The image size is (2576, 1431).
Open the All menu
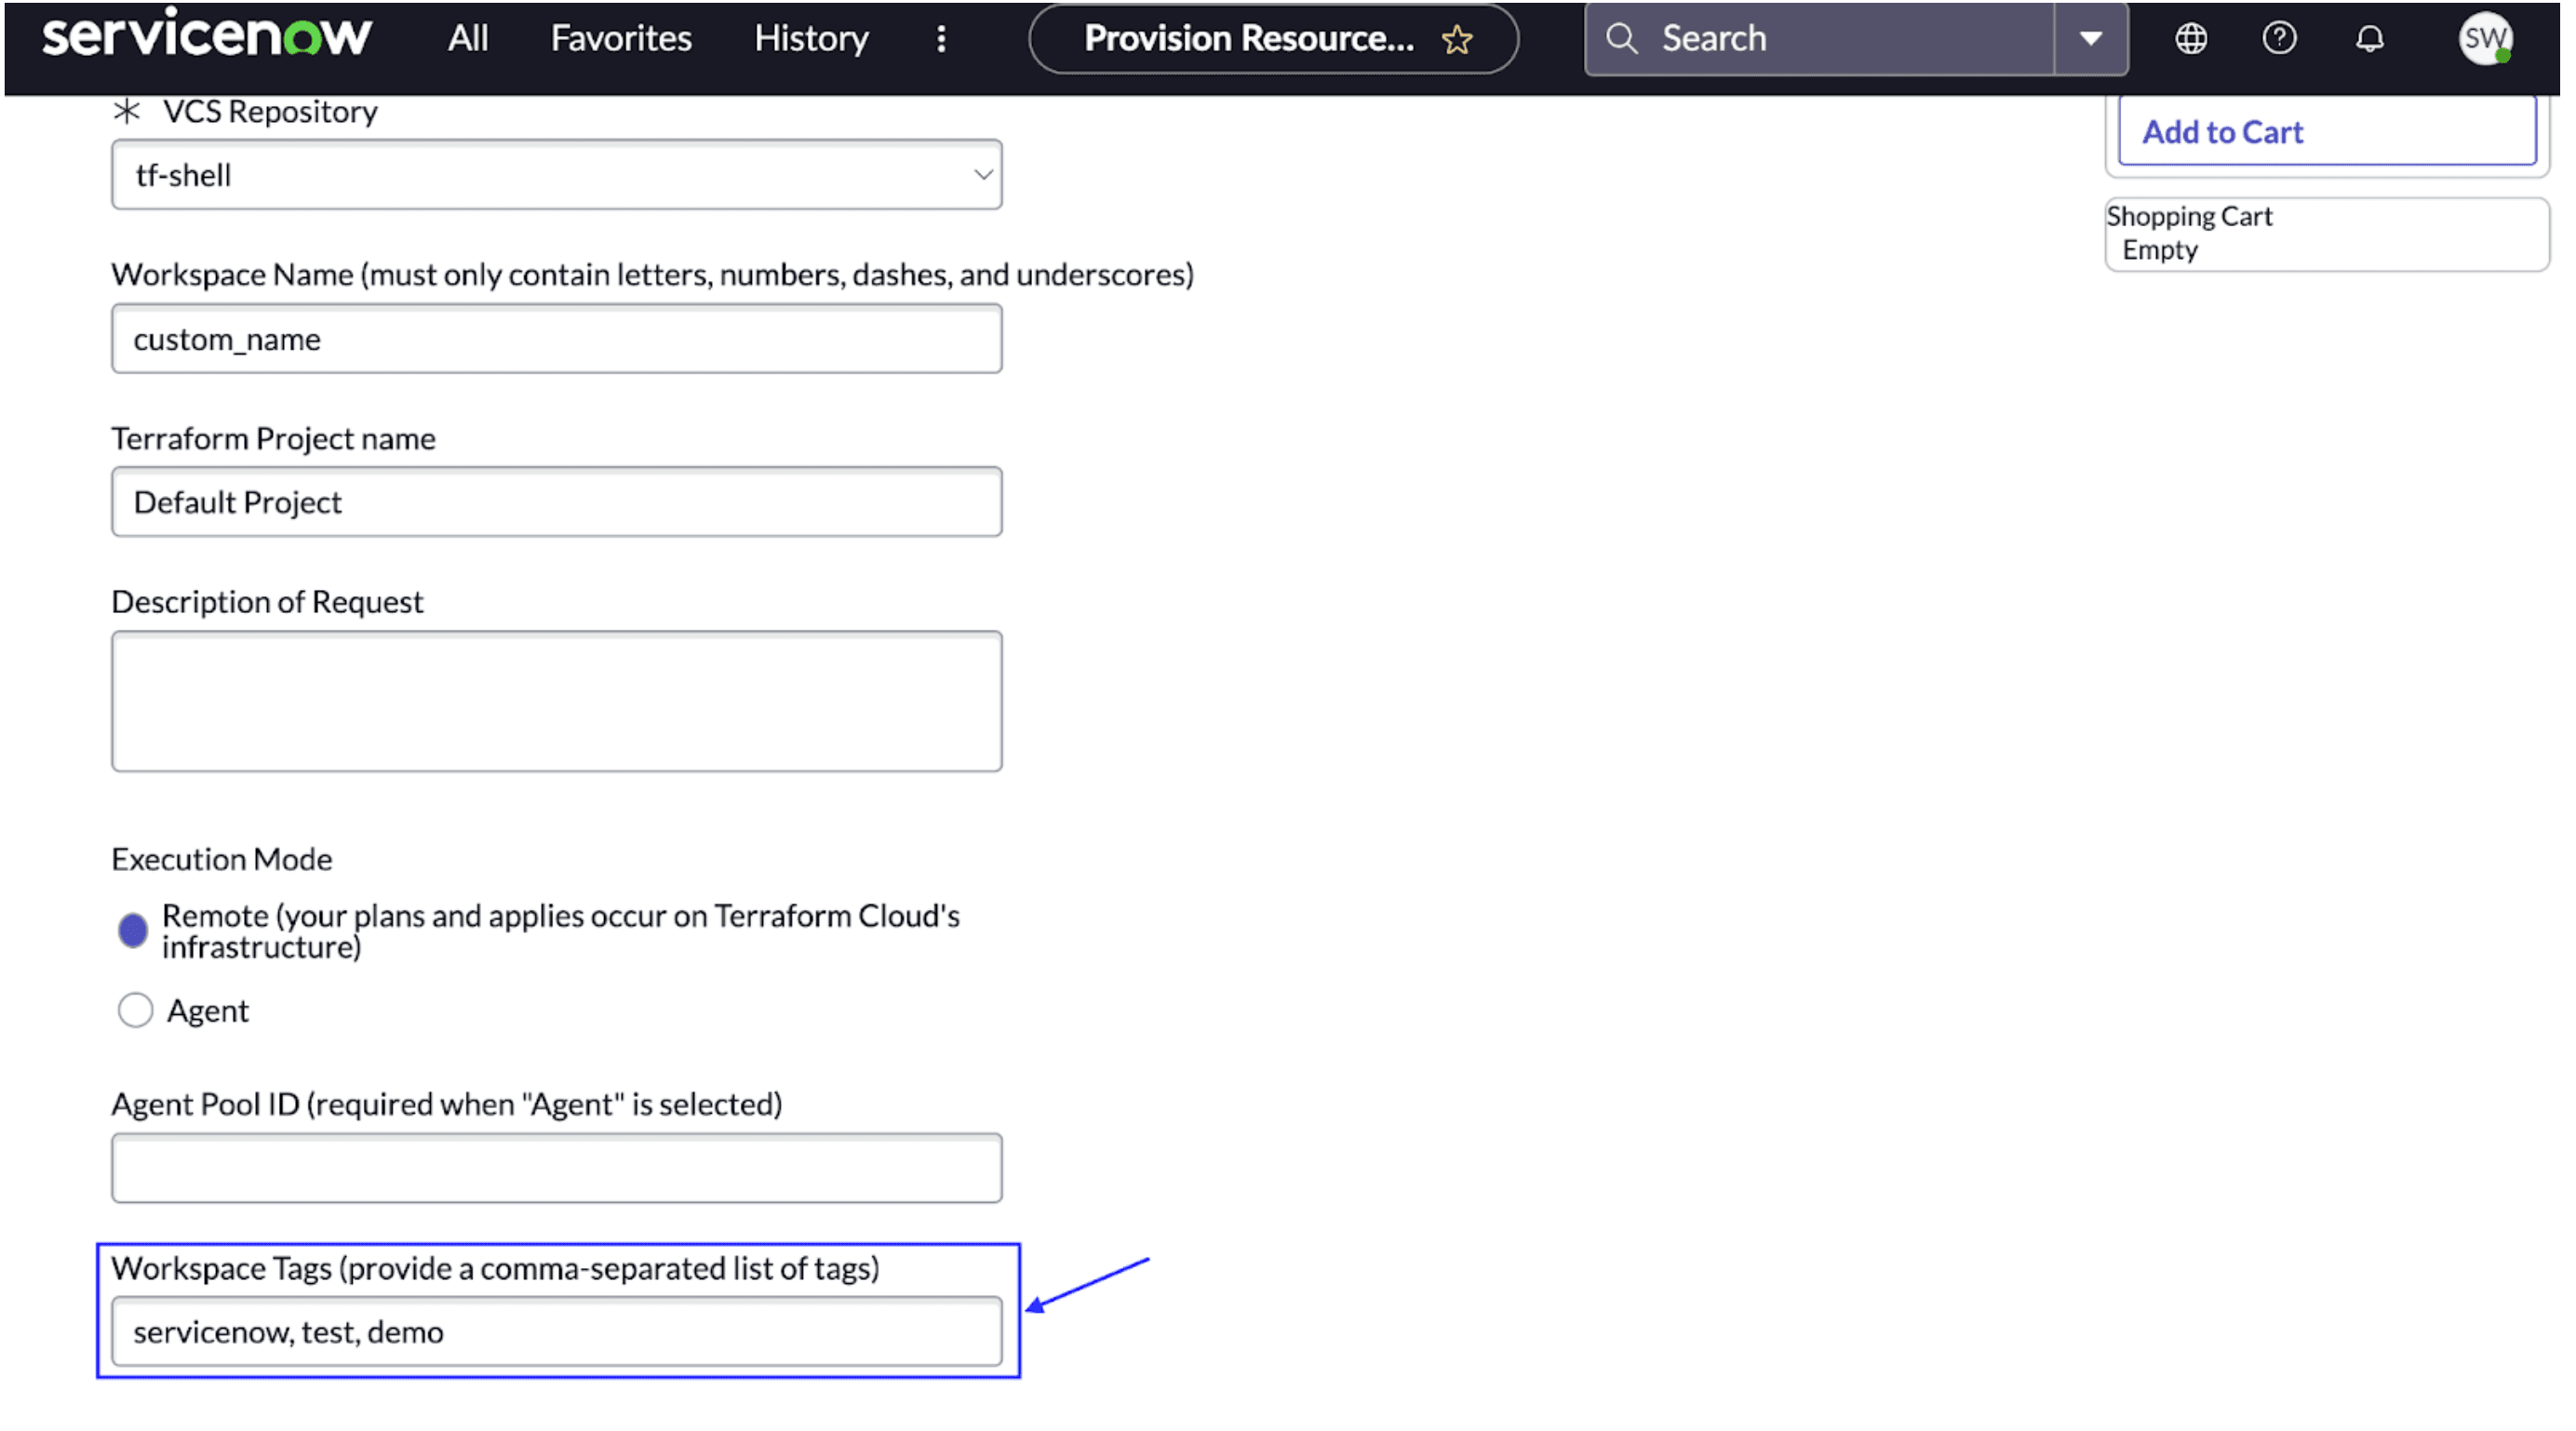tap(467, 39)
